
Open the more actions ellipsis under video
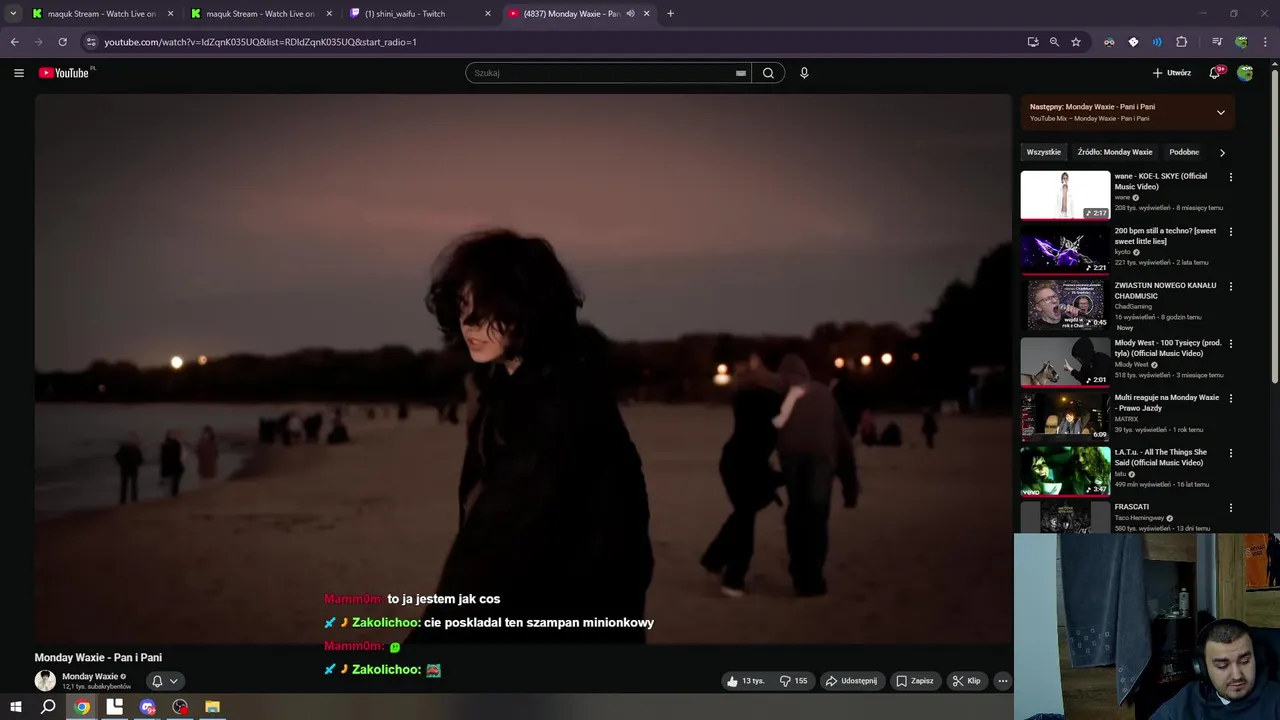pos(1003,681)
